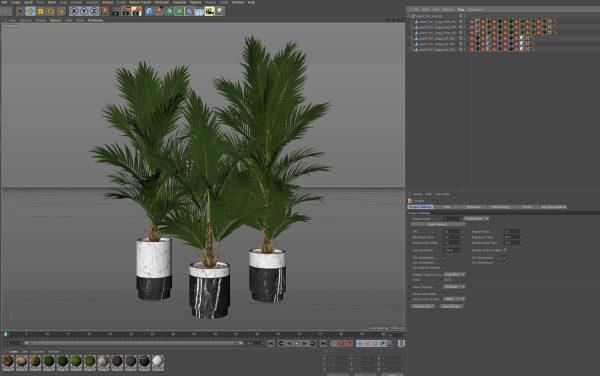Activate the Move tool in the top toolbar
The height and width of the screenshot is (376, 600).
(x=31, y=11)
